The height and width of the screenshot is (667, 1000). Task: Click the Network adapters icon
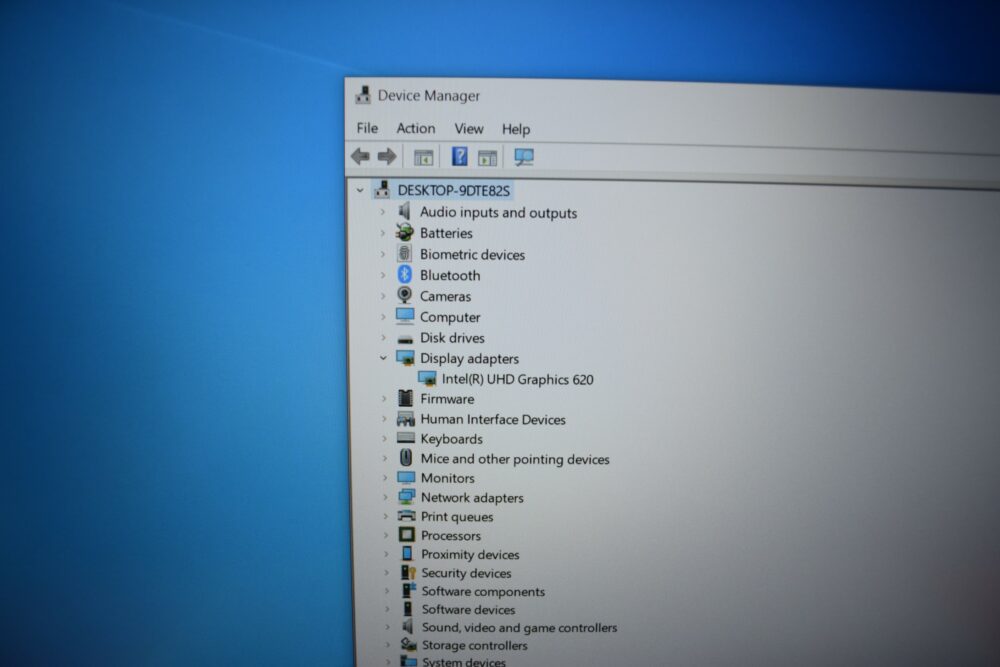[x=406, y=497]
